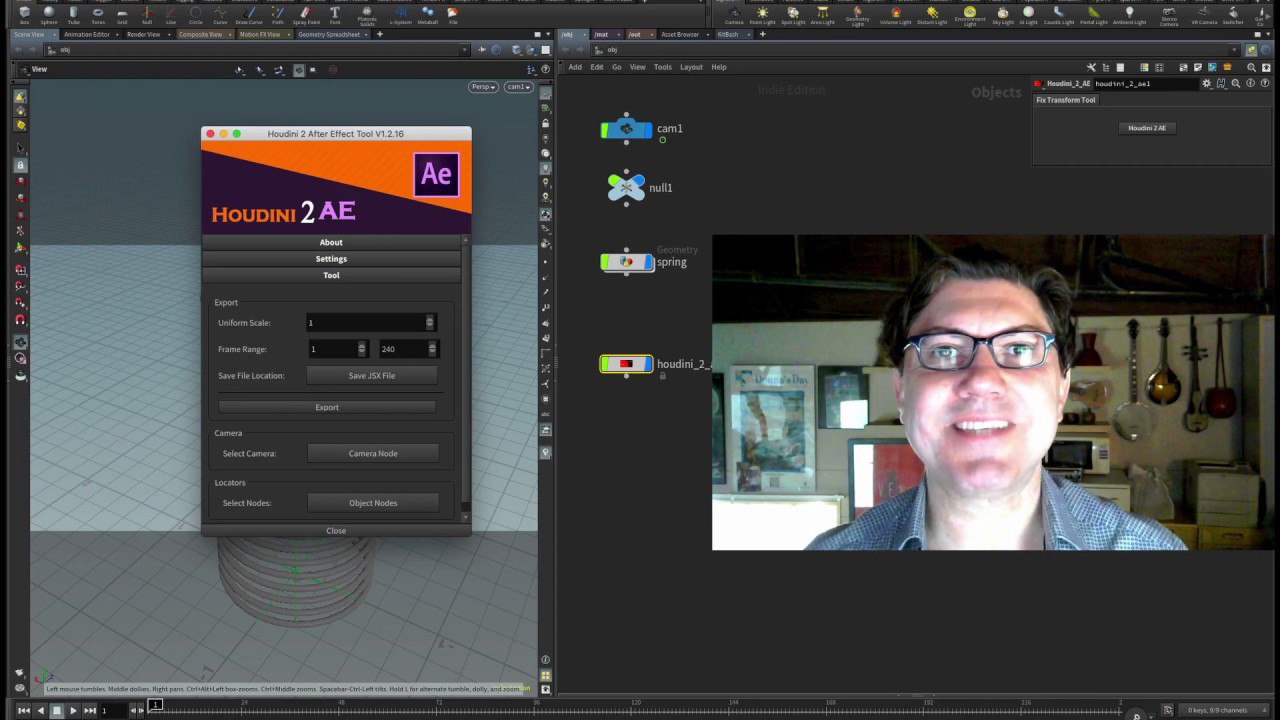Select the Circle shelf tool
1280x720 pixels.
click(x=196, y=15)
